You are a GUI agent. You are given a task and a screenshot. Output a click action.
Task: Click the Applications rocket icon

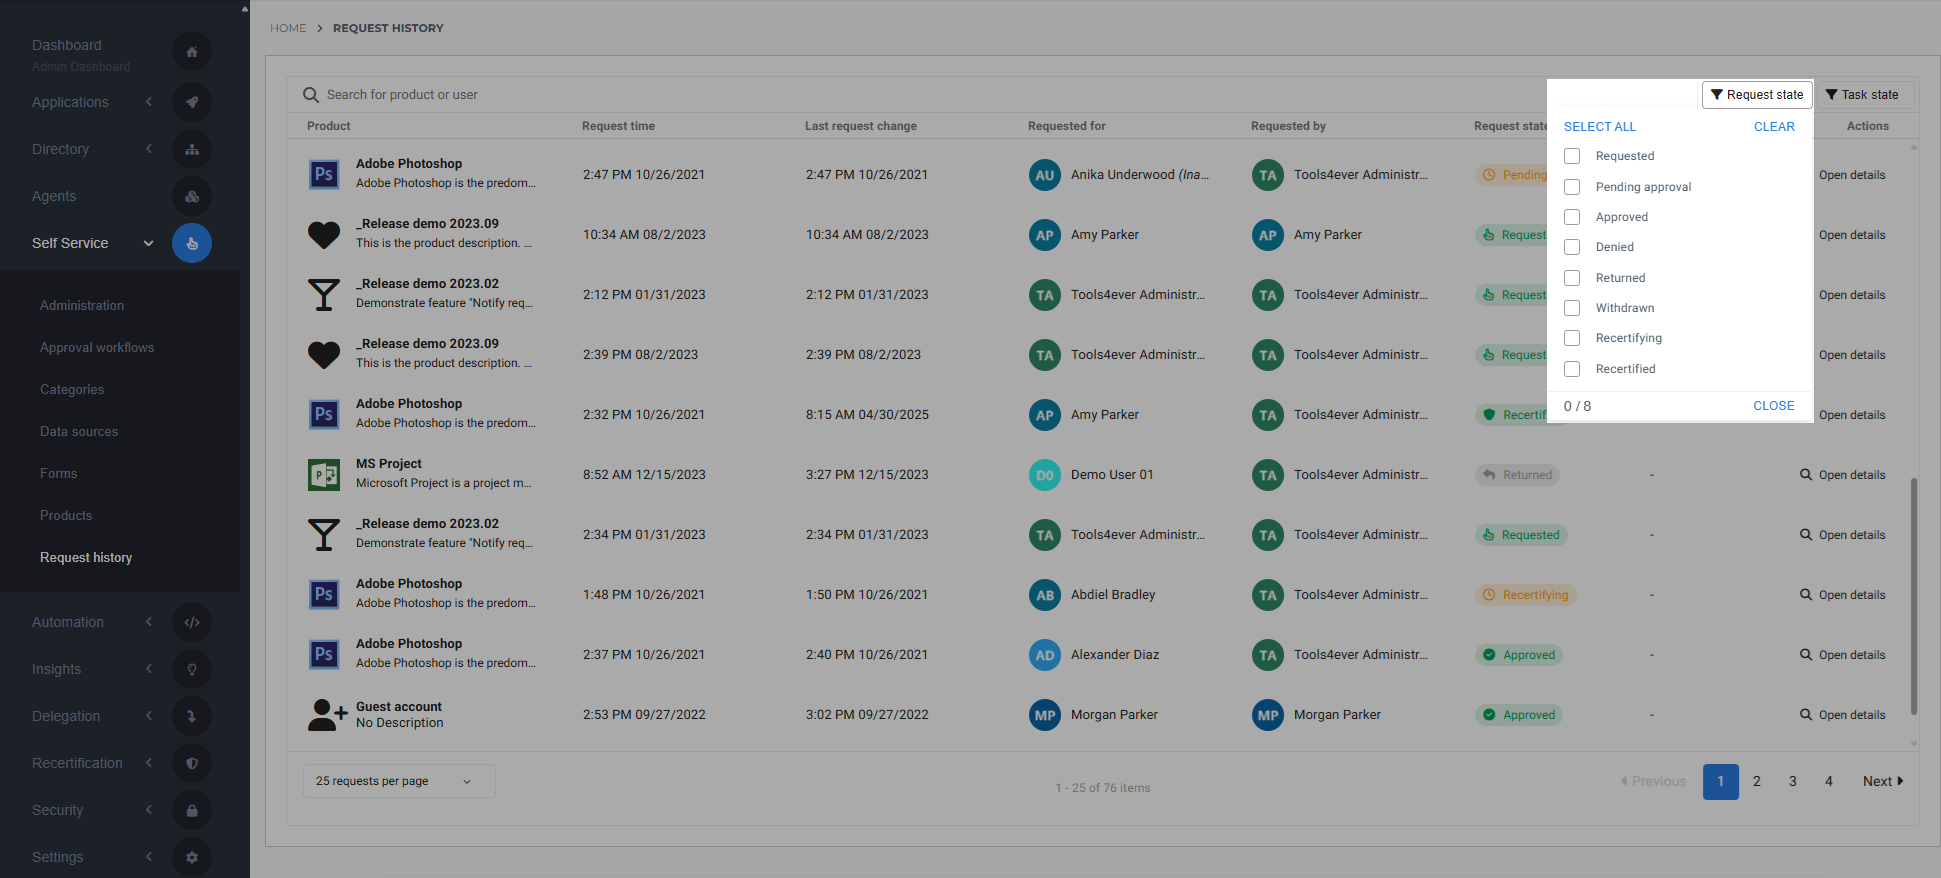point(192,102)
